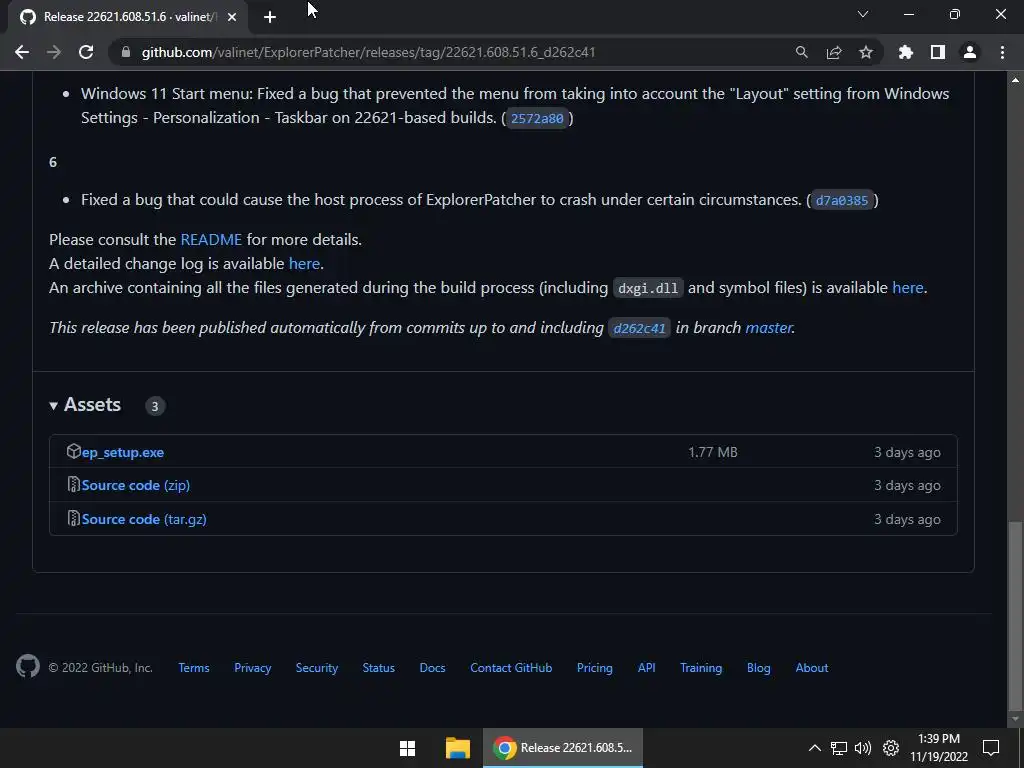Open the Training footer link
The width and height of the screenshot is (1024, 768).
point(701,668)
